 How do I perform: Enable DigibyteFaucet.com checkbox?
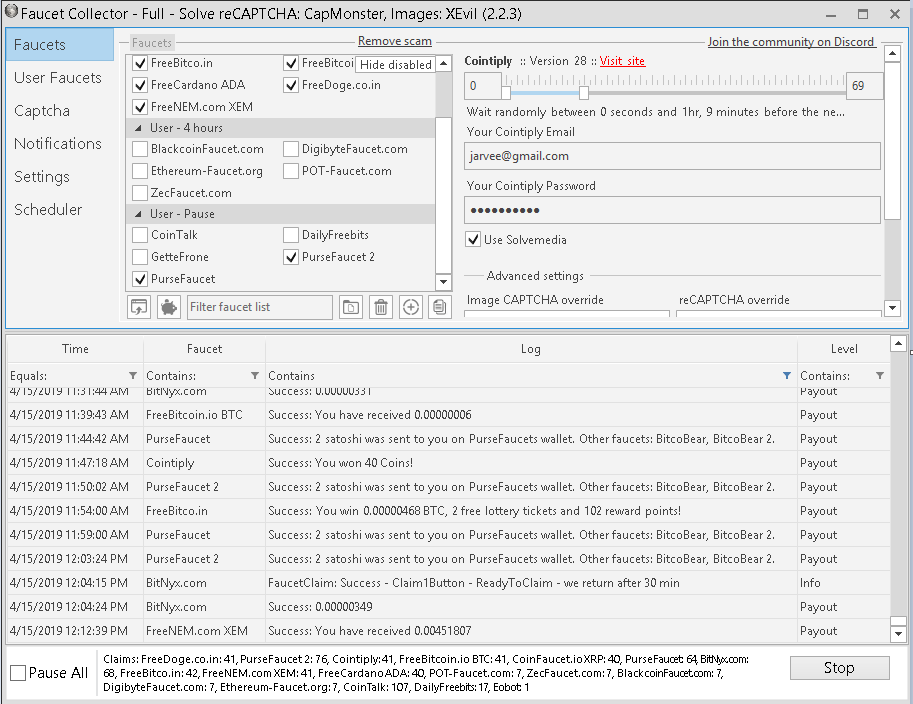coord(291,149)
